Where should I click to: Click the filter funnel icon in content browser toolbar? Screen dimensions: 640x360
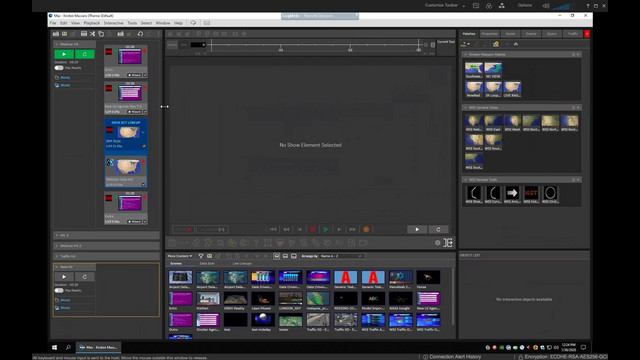click(201, 256)
